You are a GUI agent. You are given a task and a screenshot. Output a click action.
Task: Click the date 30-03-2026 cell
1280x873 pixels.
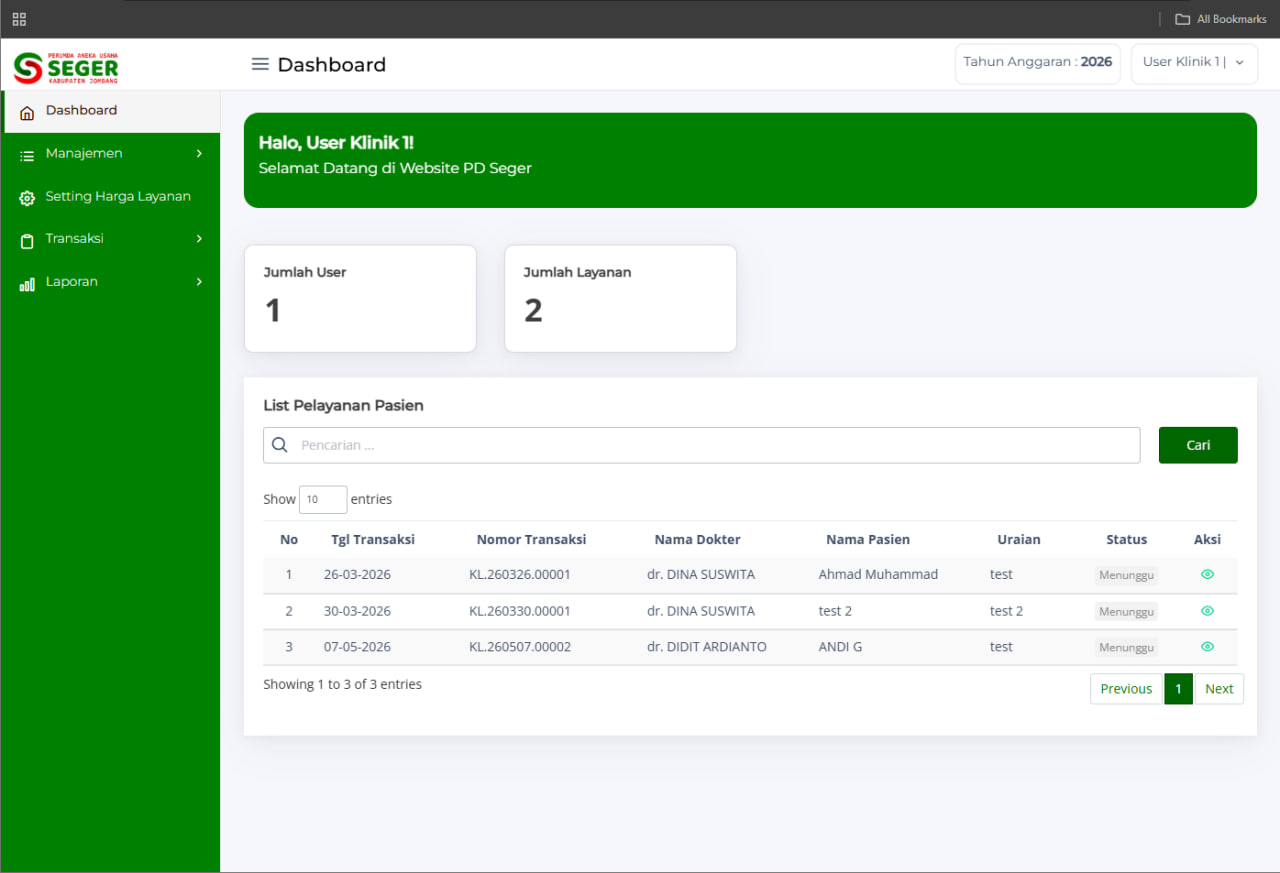click(357, 610)
